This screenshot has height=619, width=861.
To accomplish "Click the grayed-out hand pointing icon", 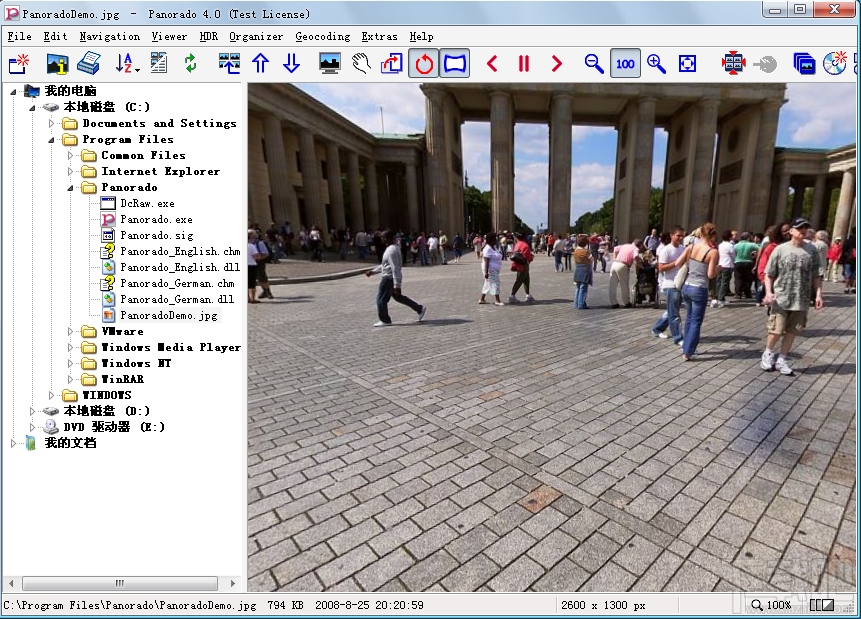I will pos(765,64).
